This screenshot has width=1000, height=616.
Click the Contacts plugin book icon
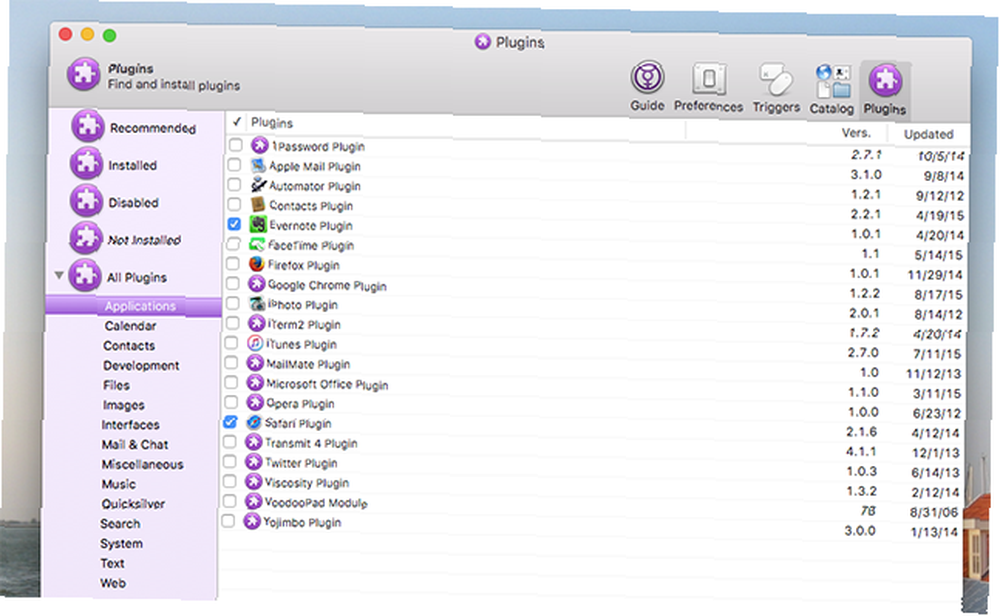258,205
